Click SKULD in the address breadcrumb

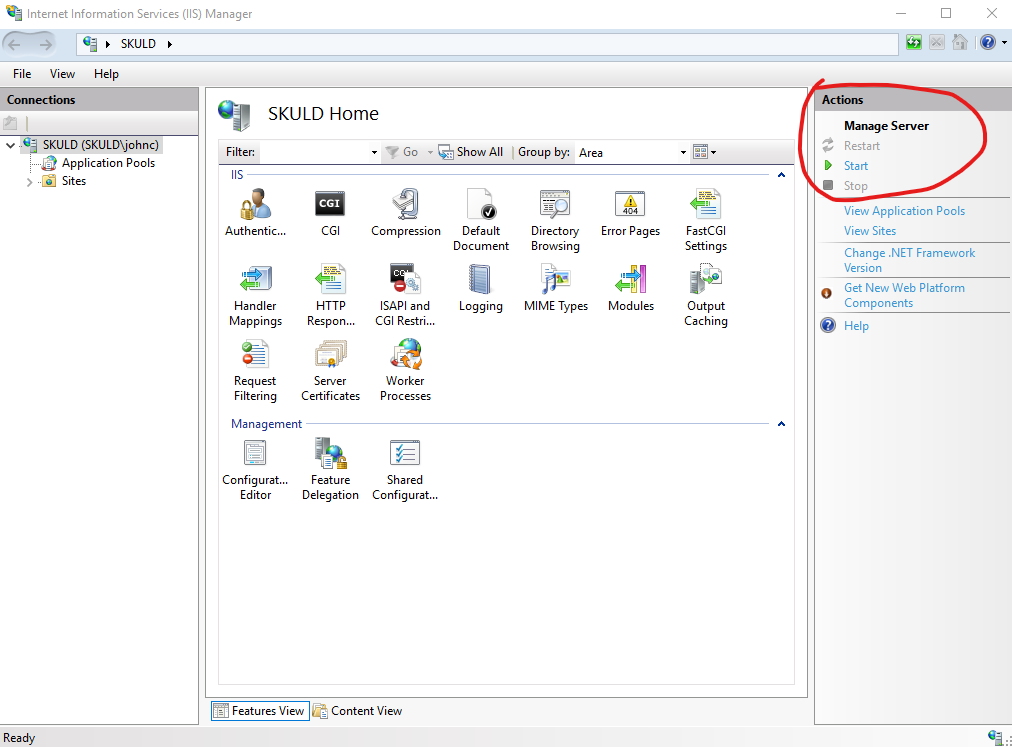point(138,44)
